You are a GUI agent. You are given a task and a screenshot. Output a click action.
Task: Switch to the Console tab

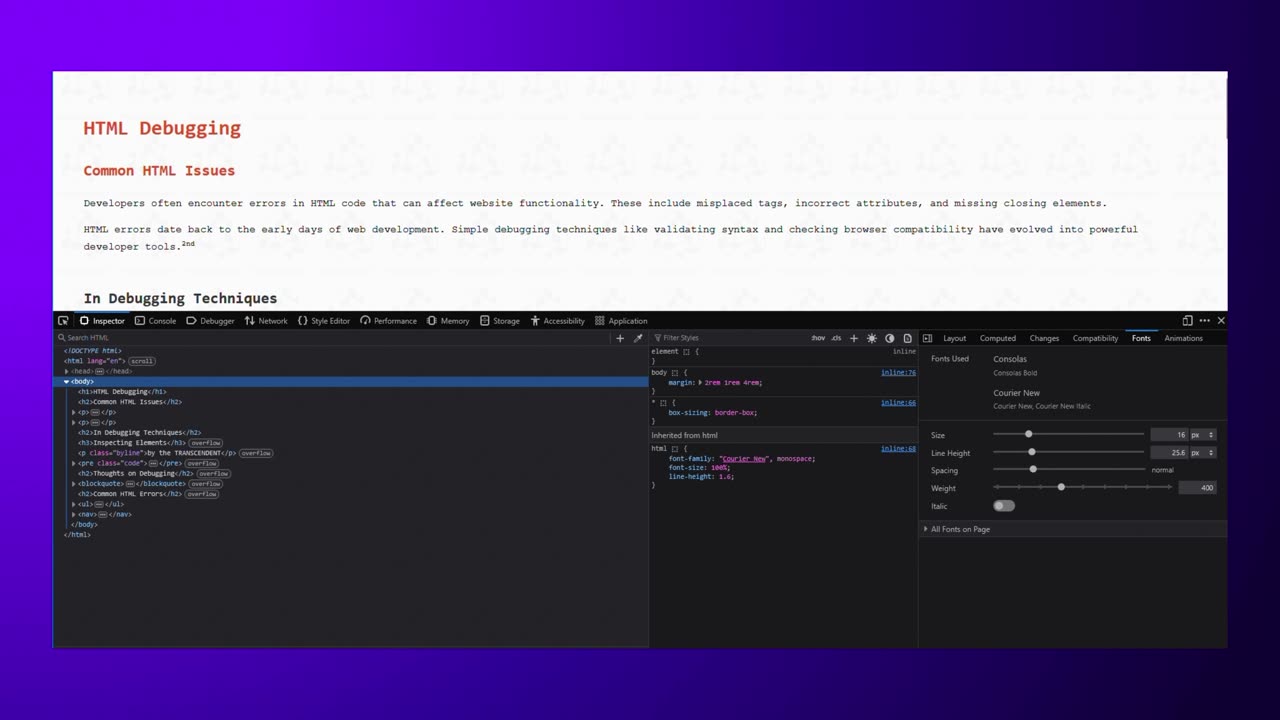(x=155, y=321)
